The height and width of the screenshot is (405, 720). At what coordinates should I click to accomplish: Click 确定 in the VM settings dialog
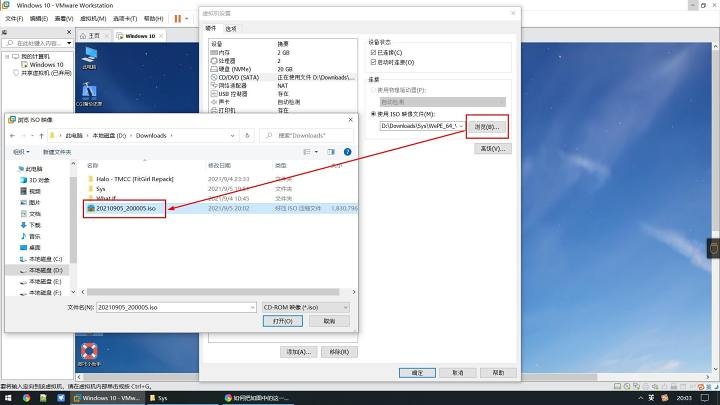coord(417,373)
